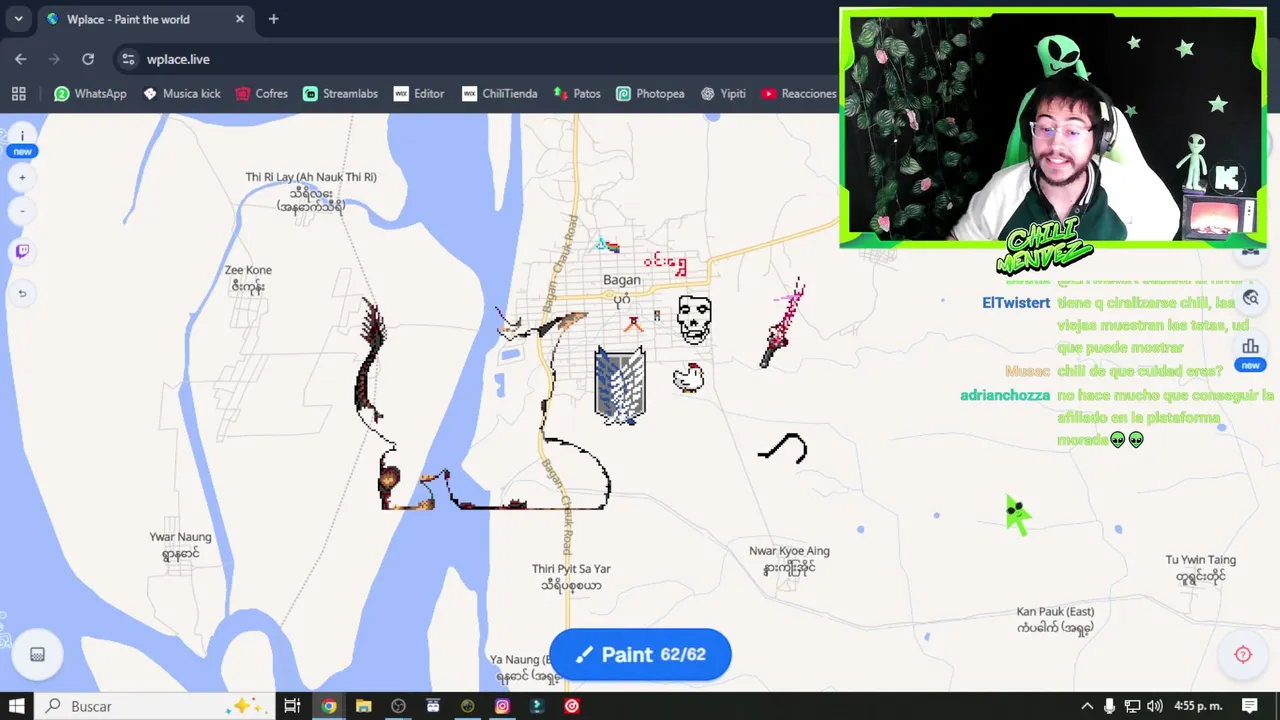
Task: Click the browser forward arrow
Action: coord(54,59)
